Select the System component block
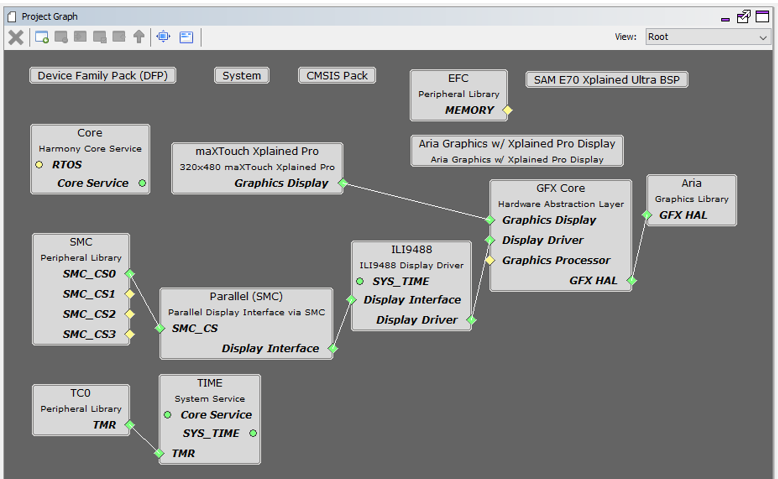Viewport: 778px width, 479px height. tap(242, 75)
